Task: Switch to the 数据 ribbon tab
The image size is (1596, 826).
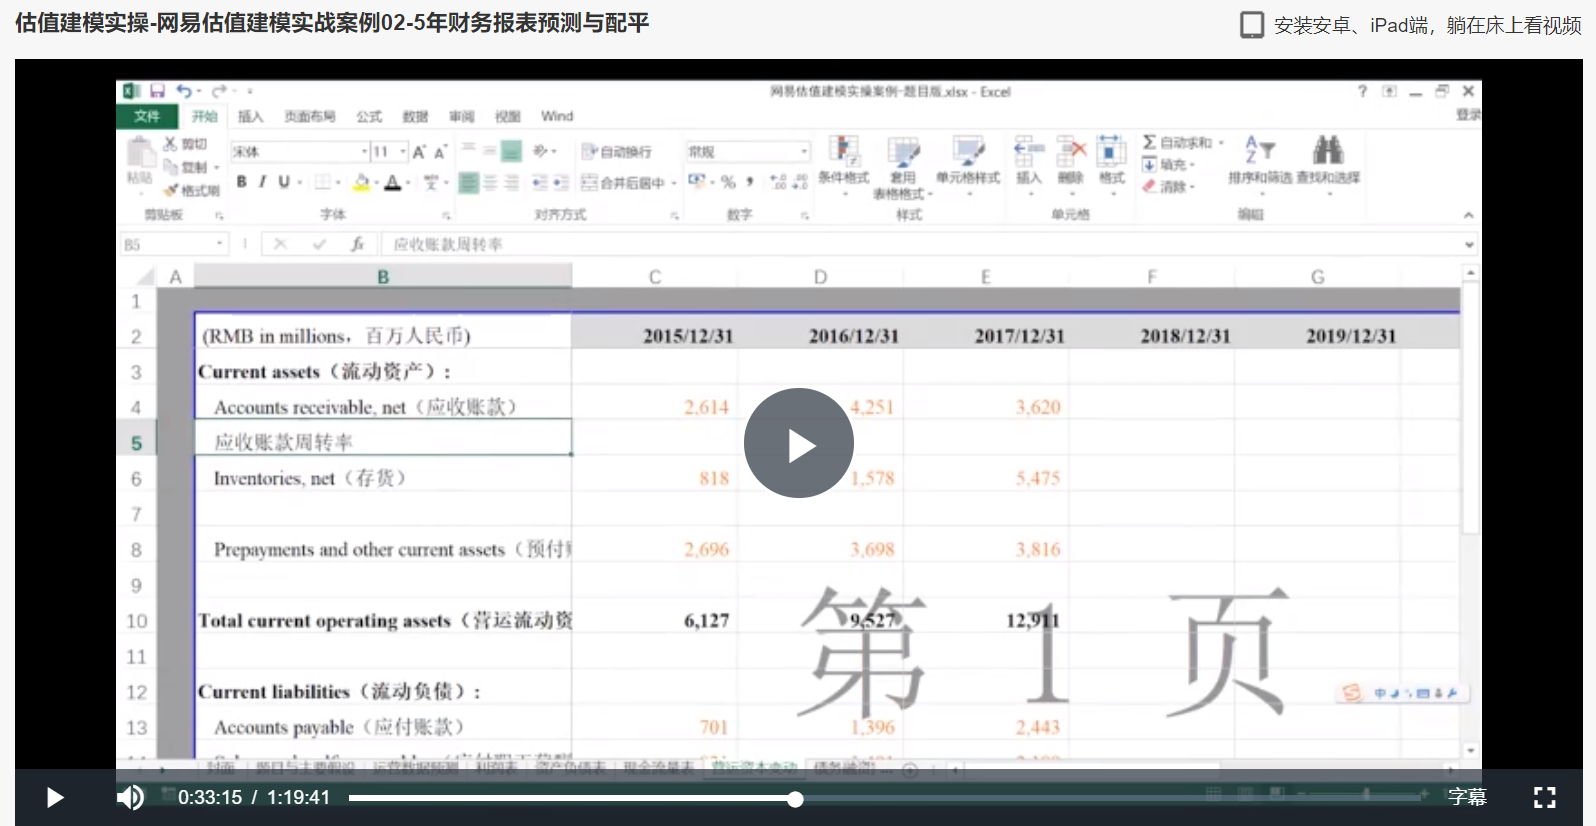Action: click(x=415, y=116)
